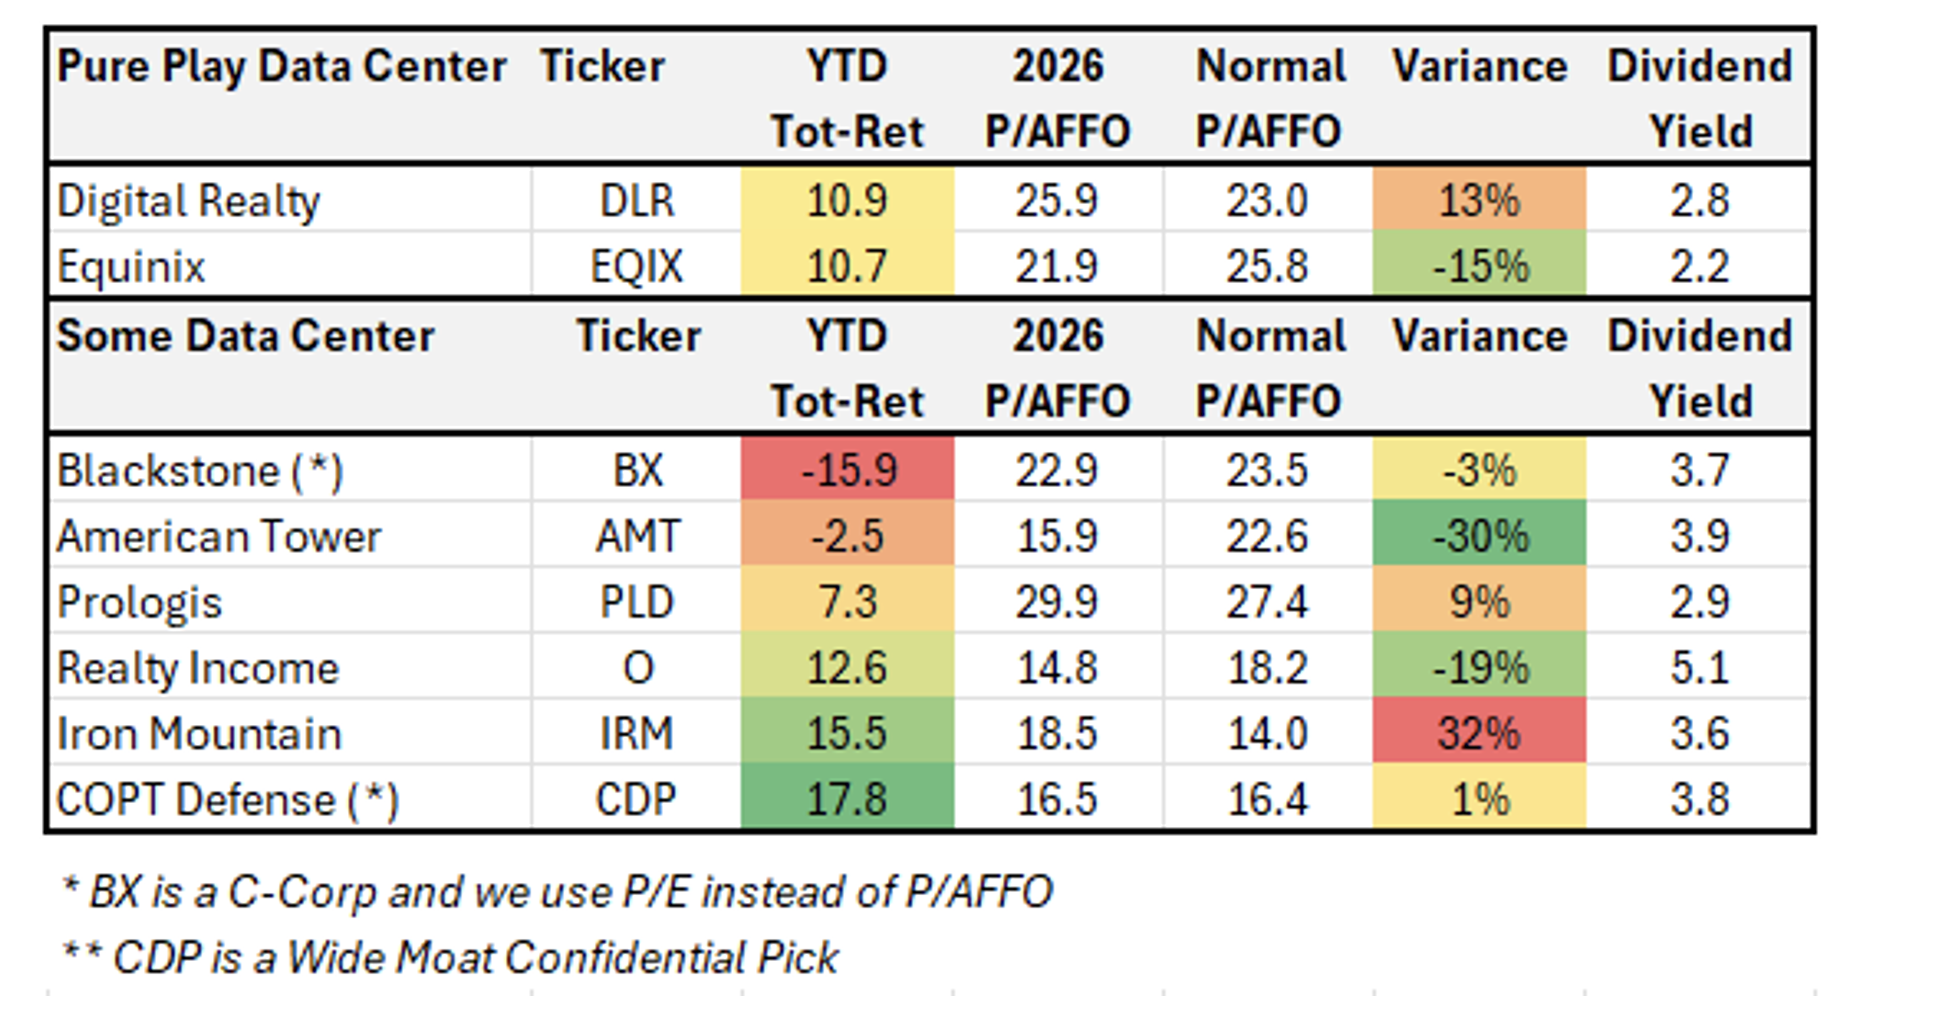Select the red 32% variance cell
This screenshot has height=1018, width=1934.
click(x=1478, y=734)
